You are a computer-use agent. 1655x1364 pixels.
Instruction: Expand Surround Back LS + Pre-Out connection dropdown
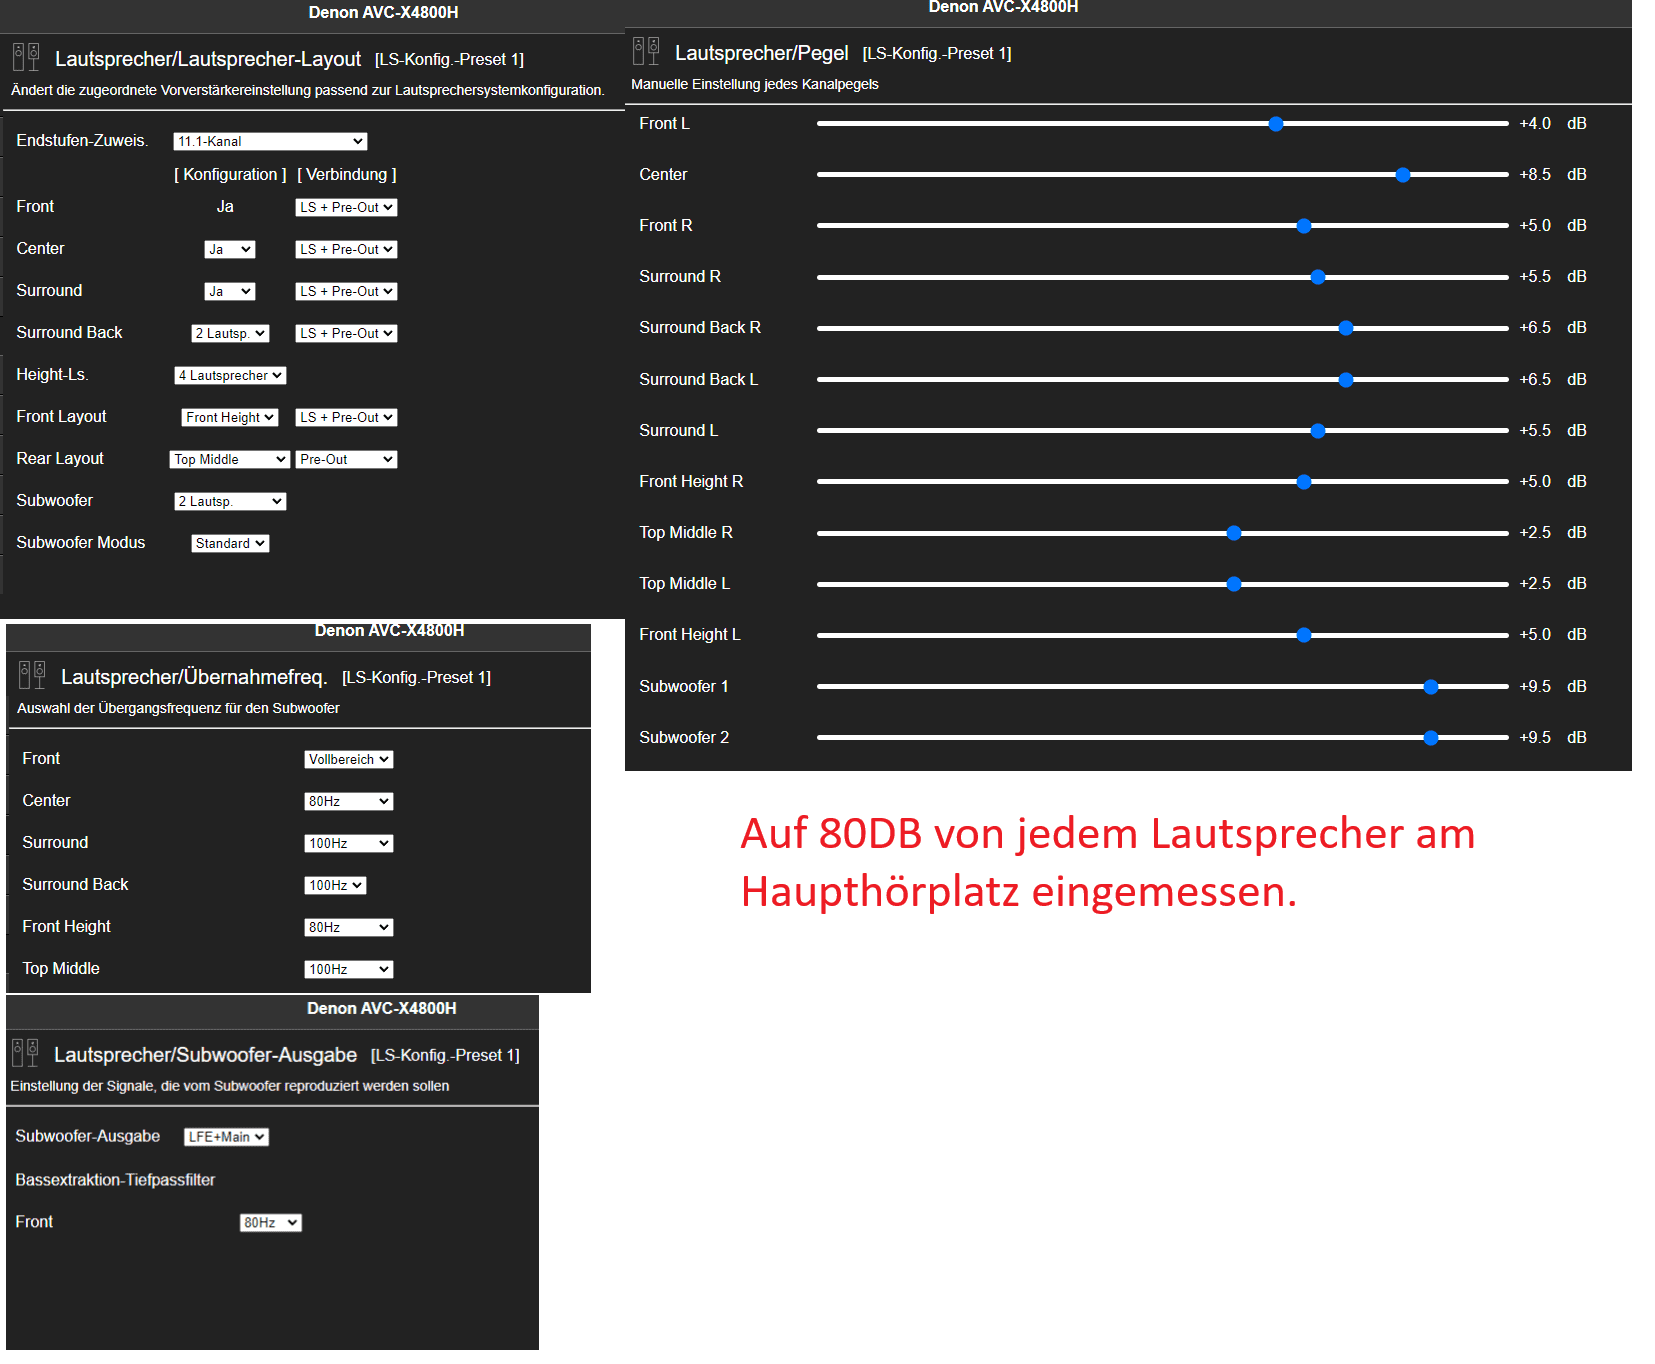pos(346,333)
